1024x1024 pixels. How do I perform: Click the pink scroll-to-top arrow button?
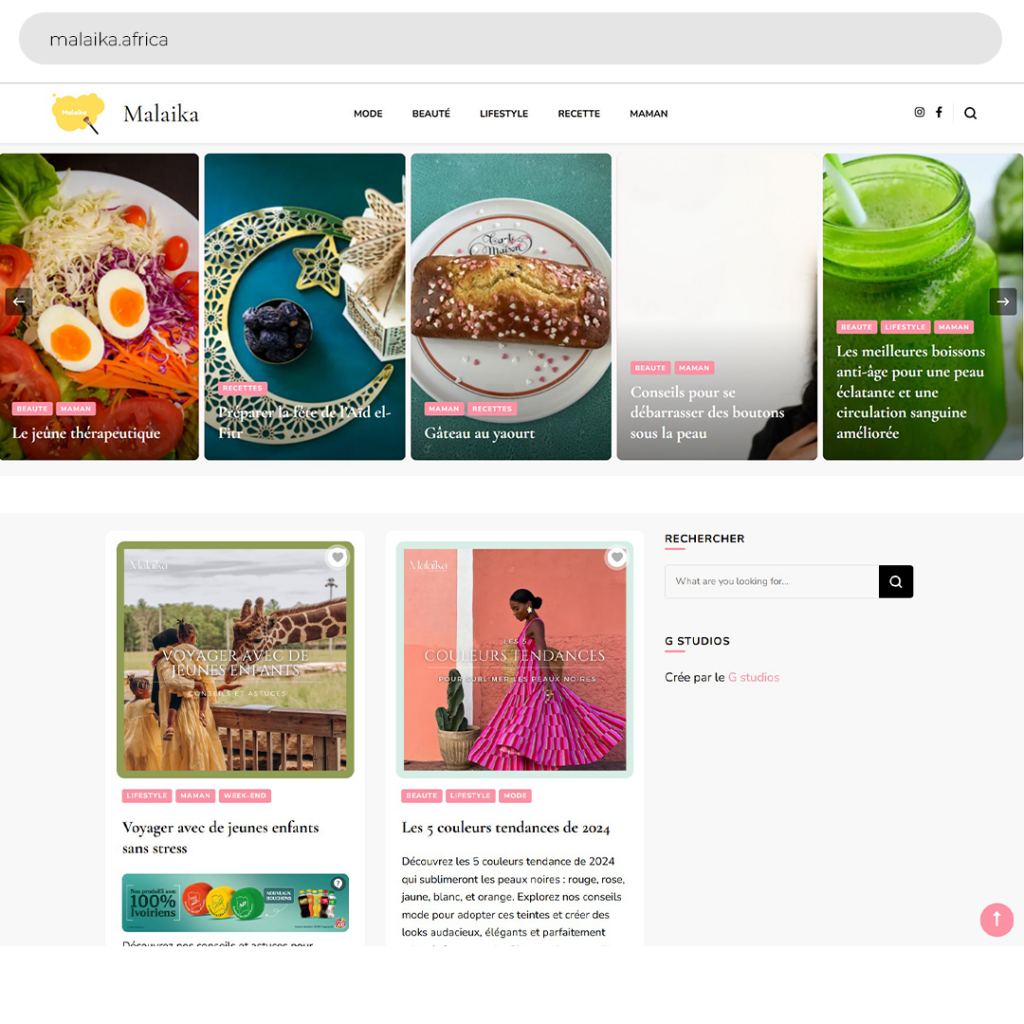coord(997,920)
